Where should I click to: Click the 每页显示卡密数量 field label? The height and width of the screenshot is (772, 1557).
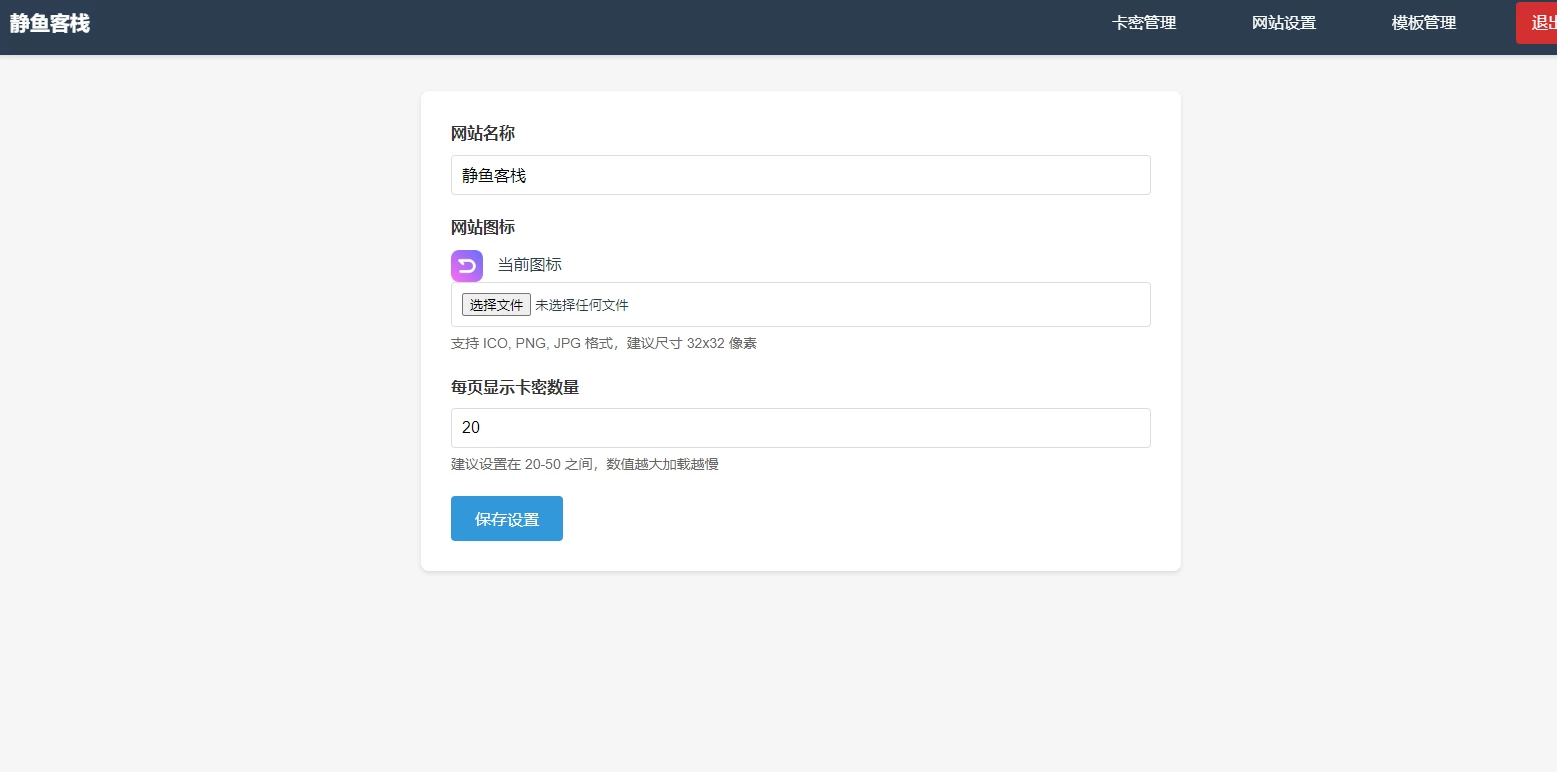coord(515,387)
